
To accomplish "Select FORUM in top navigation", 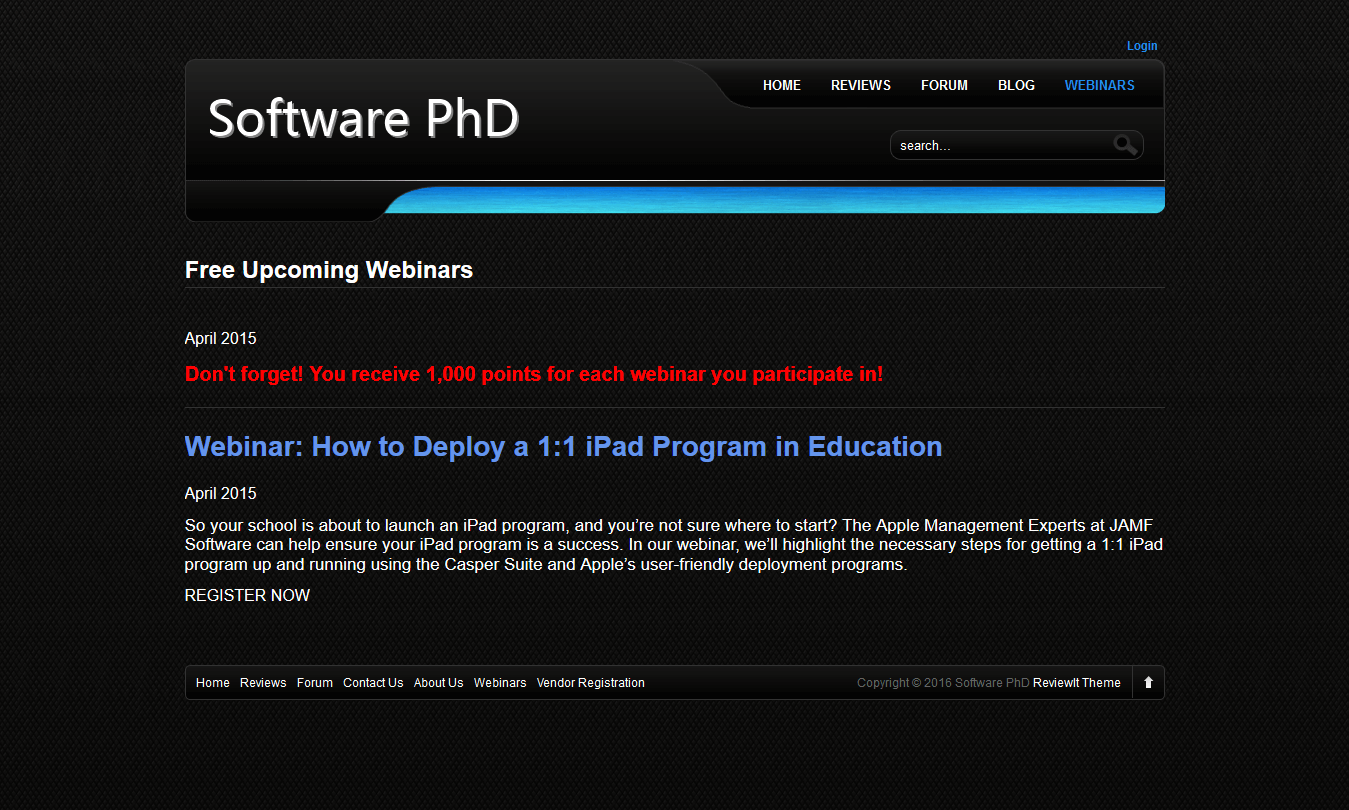I will (944, 85).
